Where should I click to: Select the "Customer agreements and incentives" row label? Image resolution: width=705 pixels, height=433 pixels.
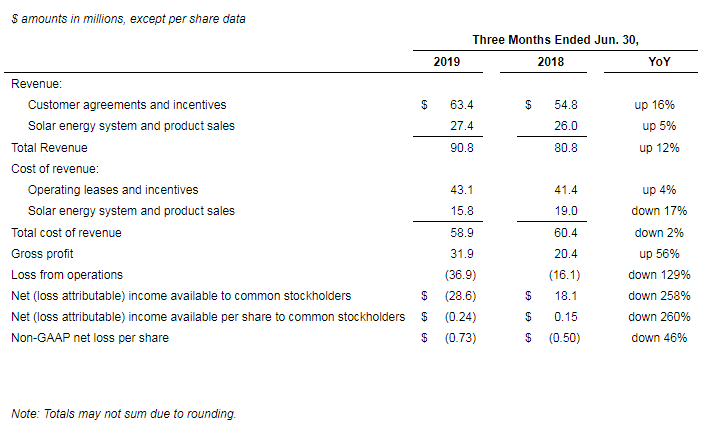(x=127, y=105)
